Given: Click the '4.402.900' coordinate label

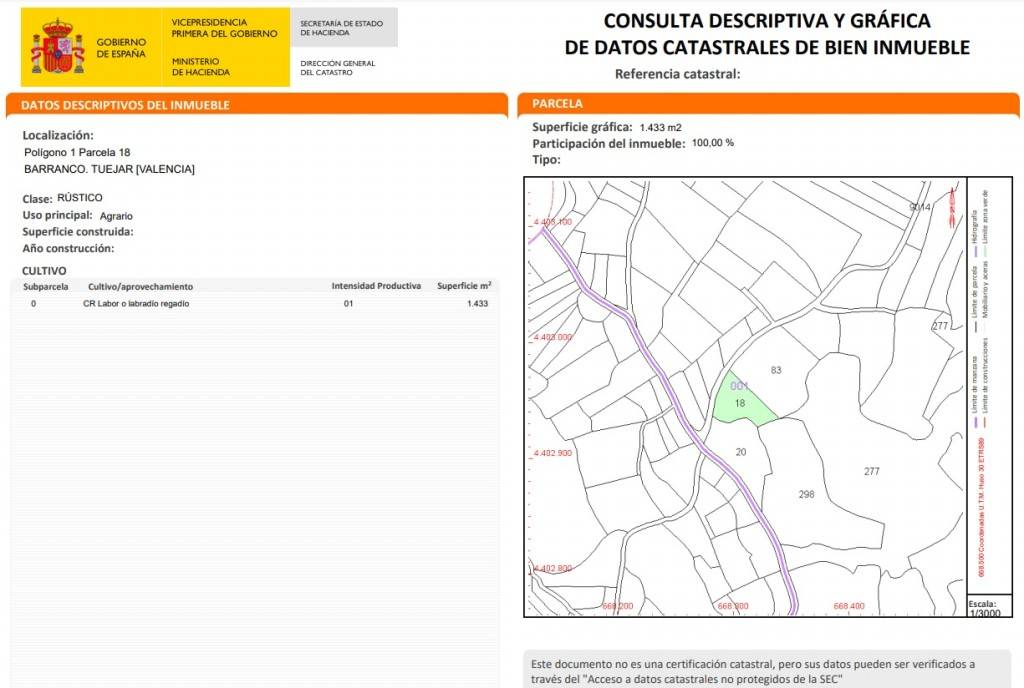Looking at the screenshot, I should point(552,453).
